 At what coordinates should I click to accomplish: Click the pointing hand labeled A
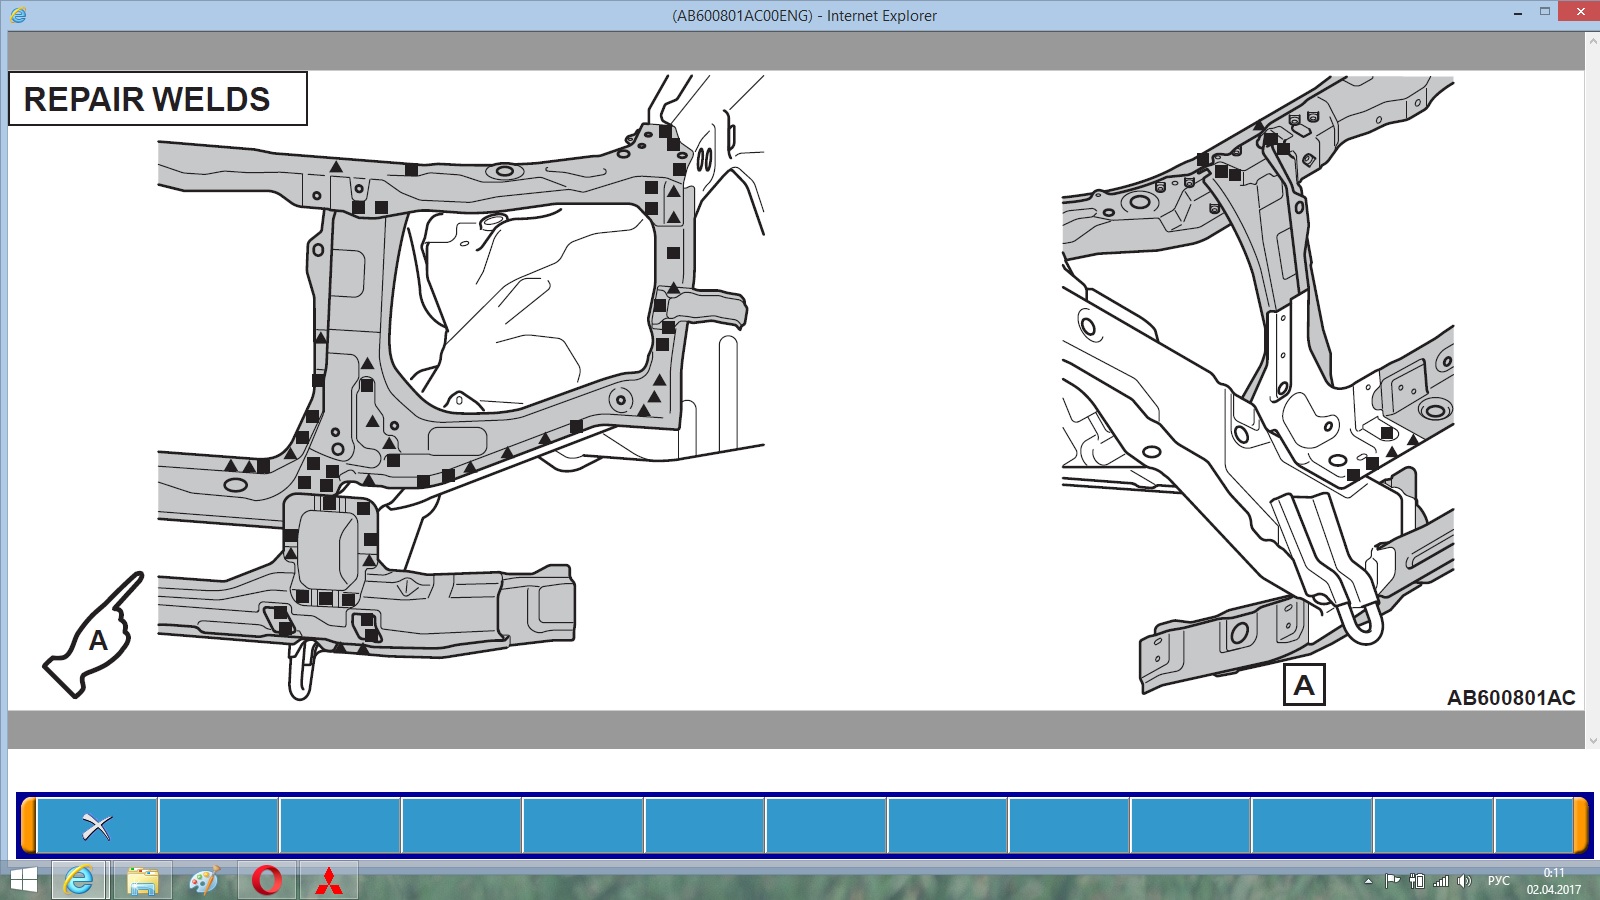tap(94, 636)
